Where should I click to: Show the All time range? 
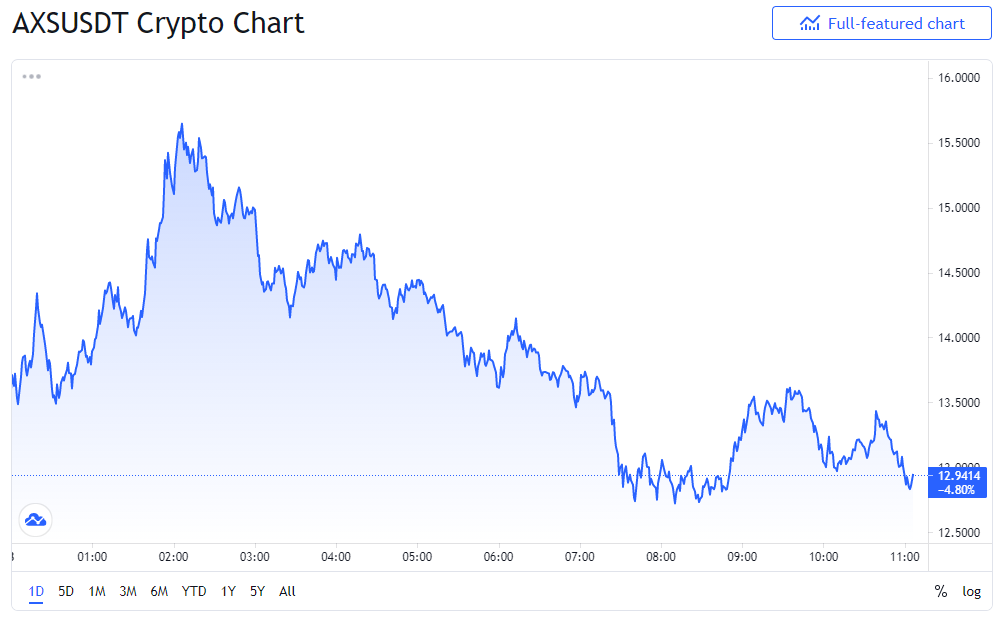pyautogui.click(x=287, y=591)
